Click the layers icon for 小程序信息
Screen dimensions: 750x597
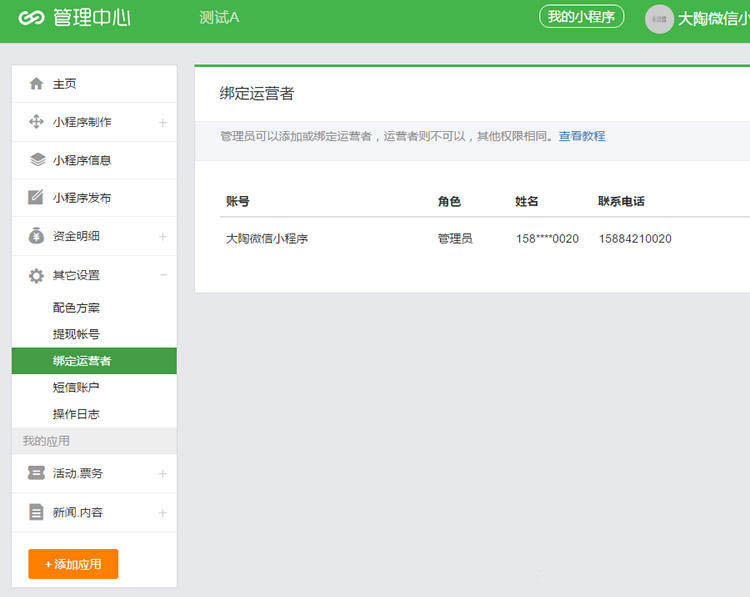(36, 160)
